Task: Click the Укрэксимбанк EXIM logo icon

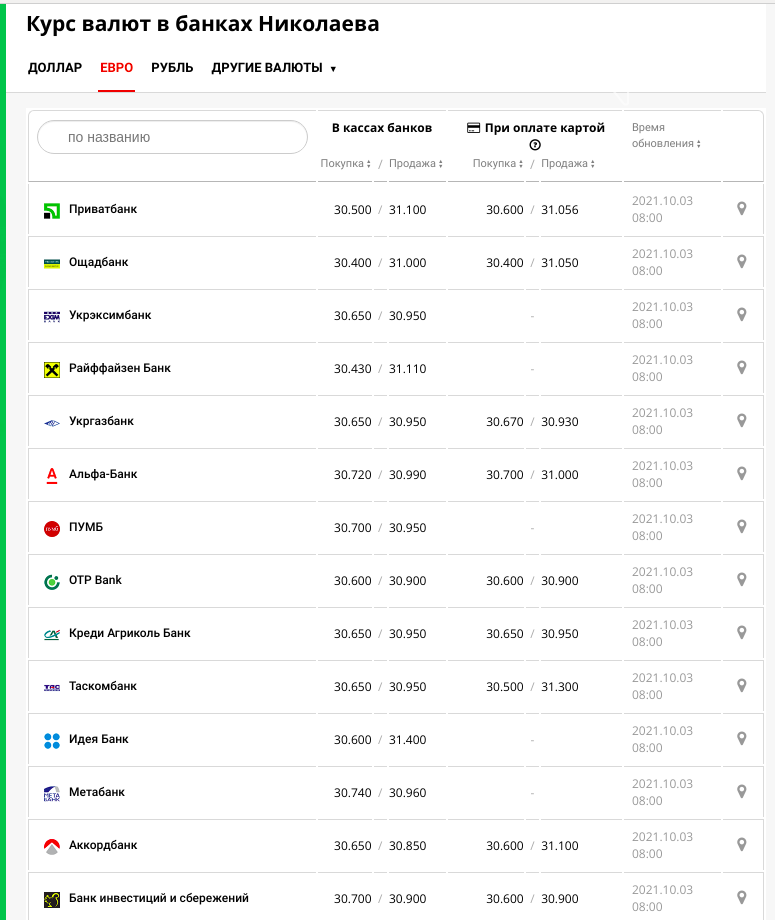Action: point(52,317)
